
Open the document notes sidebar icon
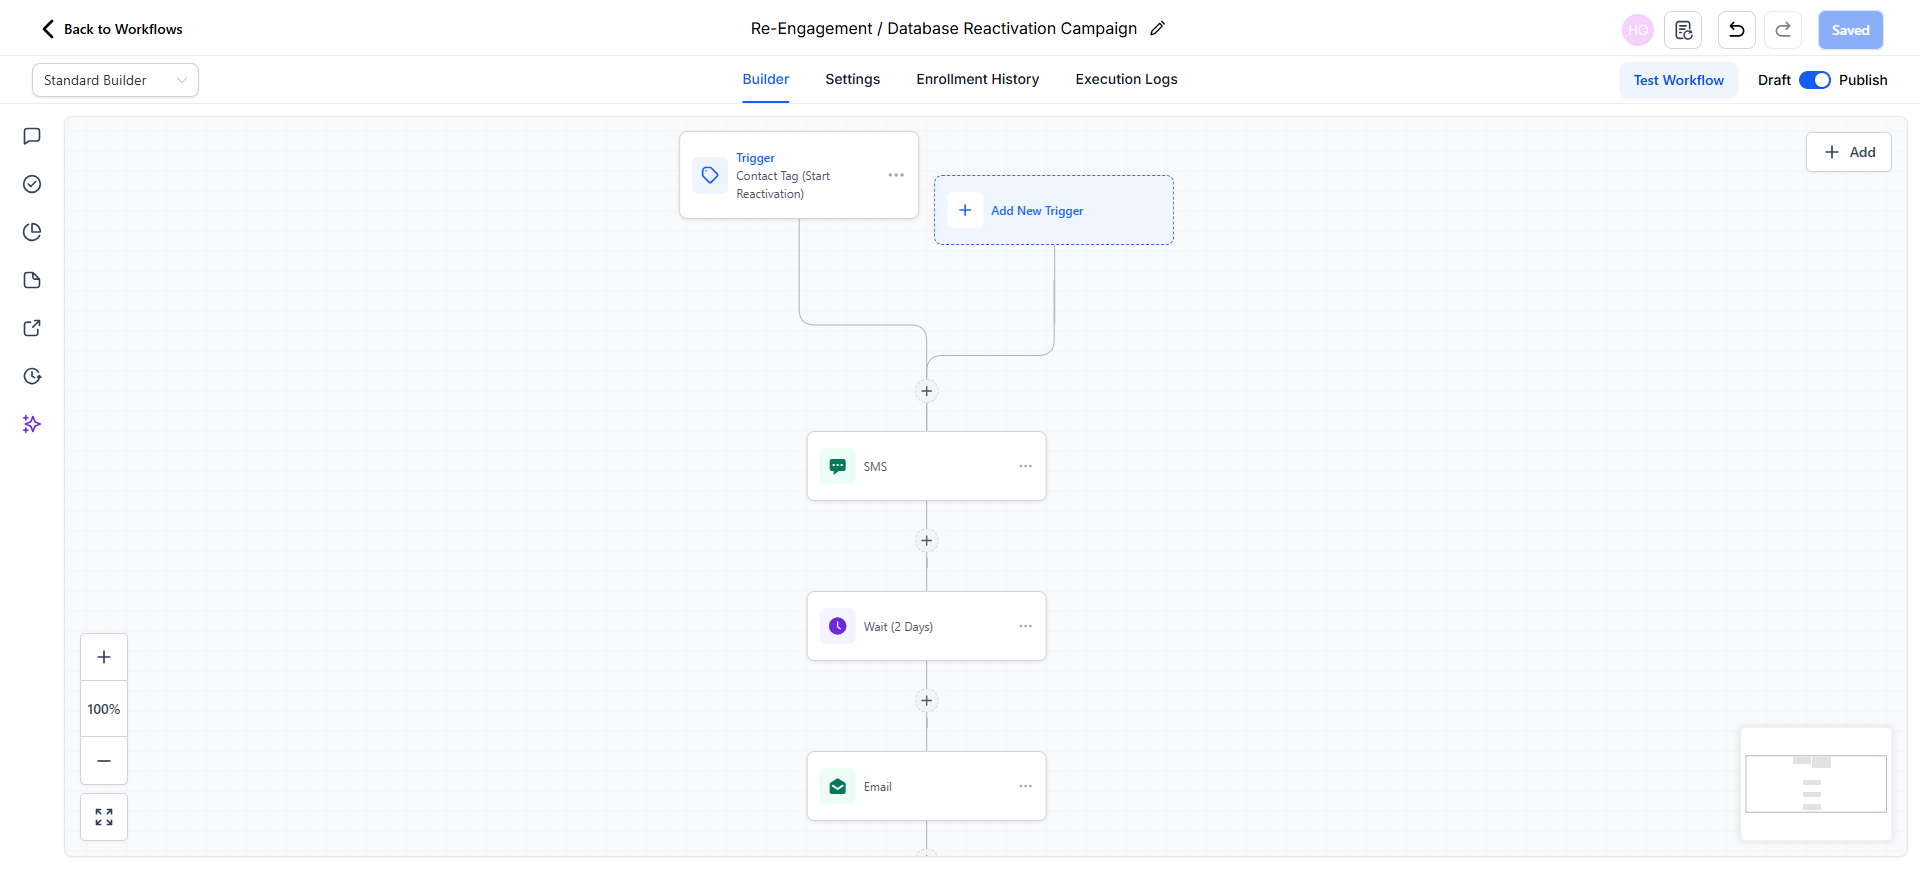[x=32, y=280]
